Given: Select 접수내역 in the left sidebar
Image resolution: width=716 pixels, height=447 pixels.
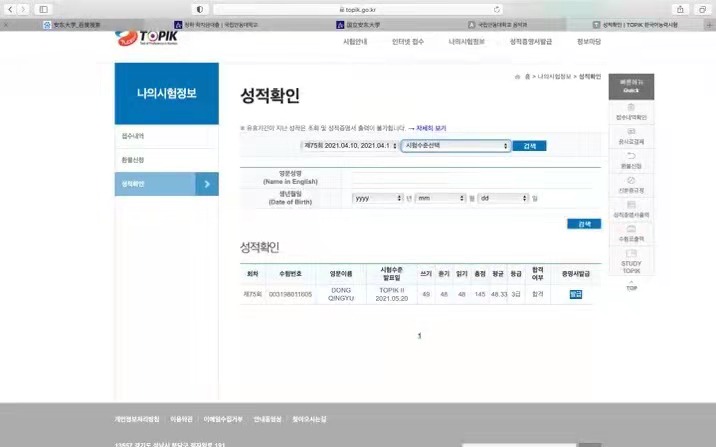Looking at the screenshot, I should [167, 136].
